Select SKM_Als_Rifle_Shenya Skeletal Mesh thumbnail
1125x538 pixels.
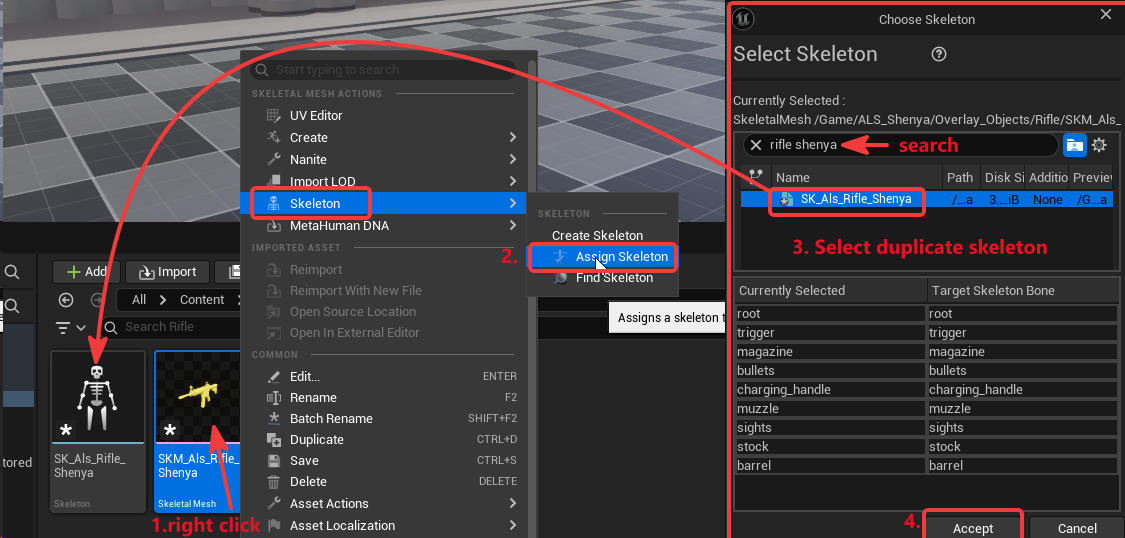click(199, 397)
